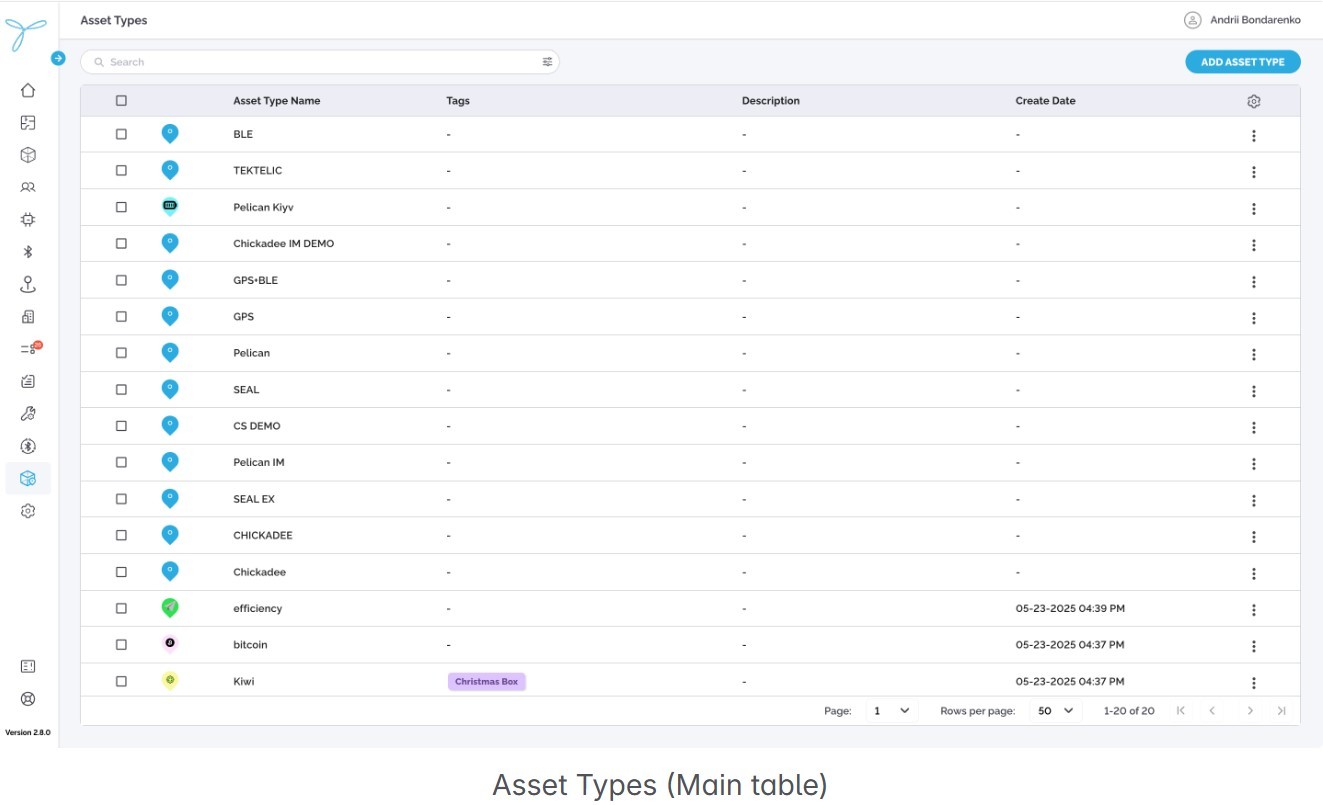Image resolution: width=1323 pixels, height=805 pixels.
Task: Sort by the Asset Type Name column header
Action: [277, 101]
